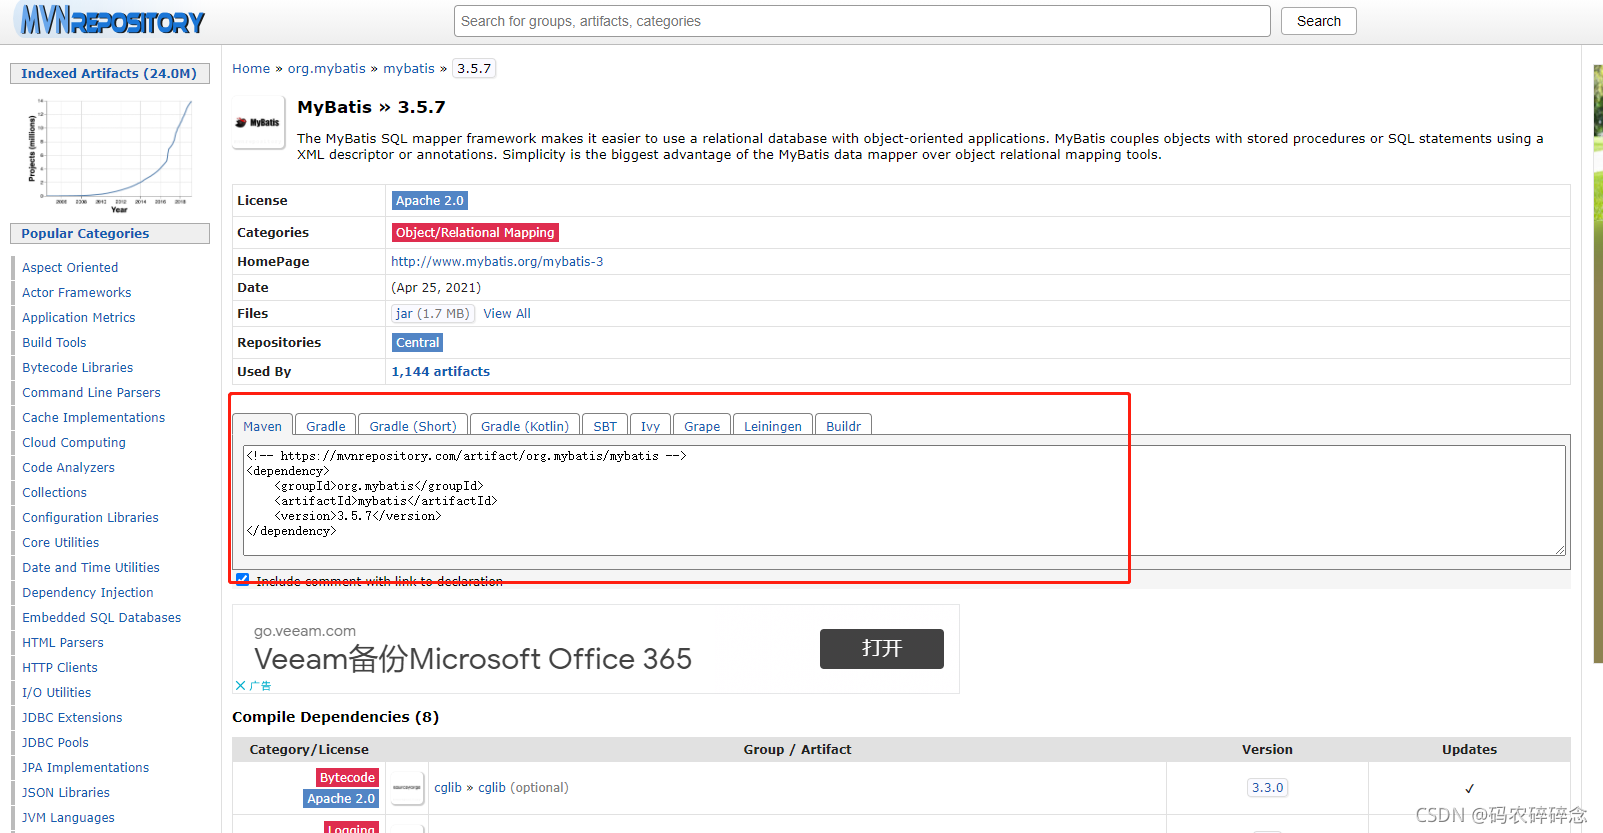Image resolution: width=1603 pixels, height=833 pixels.
Task: Open Date and Time Utilities category
Action: point(91,567)
